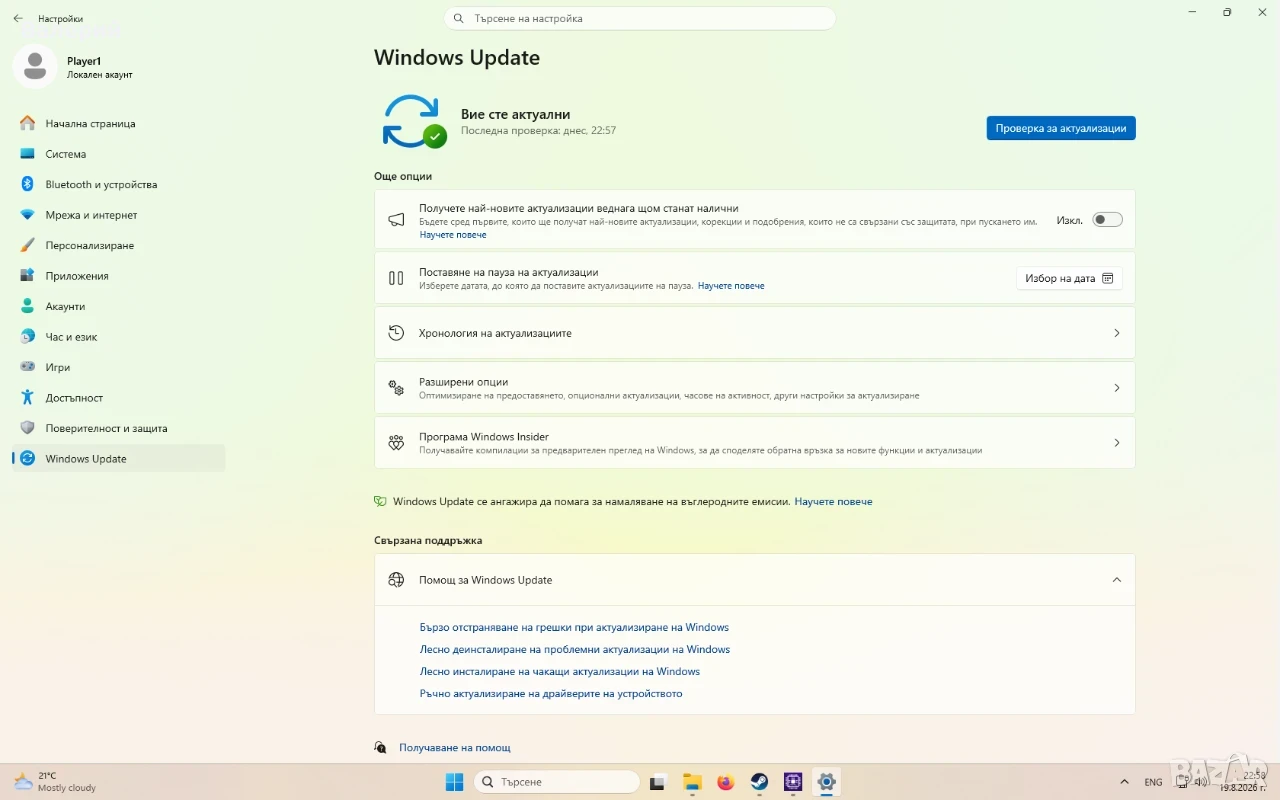
Task: Open the Избор на дата dropdown
Action: (1069, 279)
